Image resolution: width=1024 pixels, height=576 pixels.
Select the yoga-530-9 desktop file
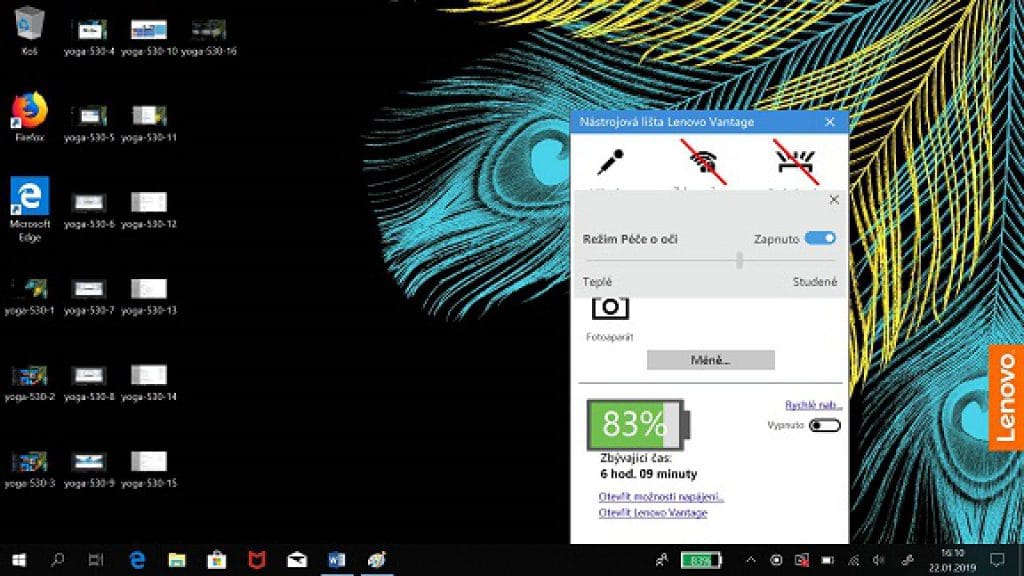89,470
